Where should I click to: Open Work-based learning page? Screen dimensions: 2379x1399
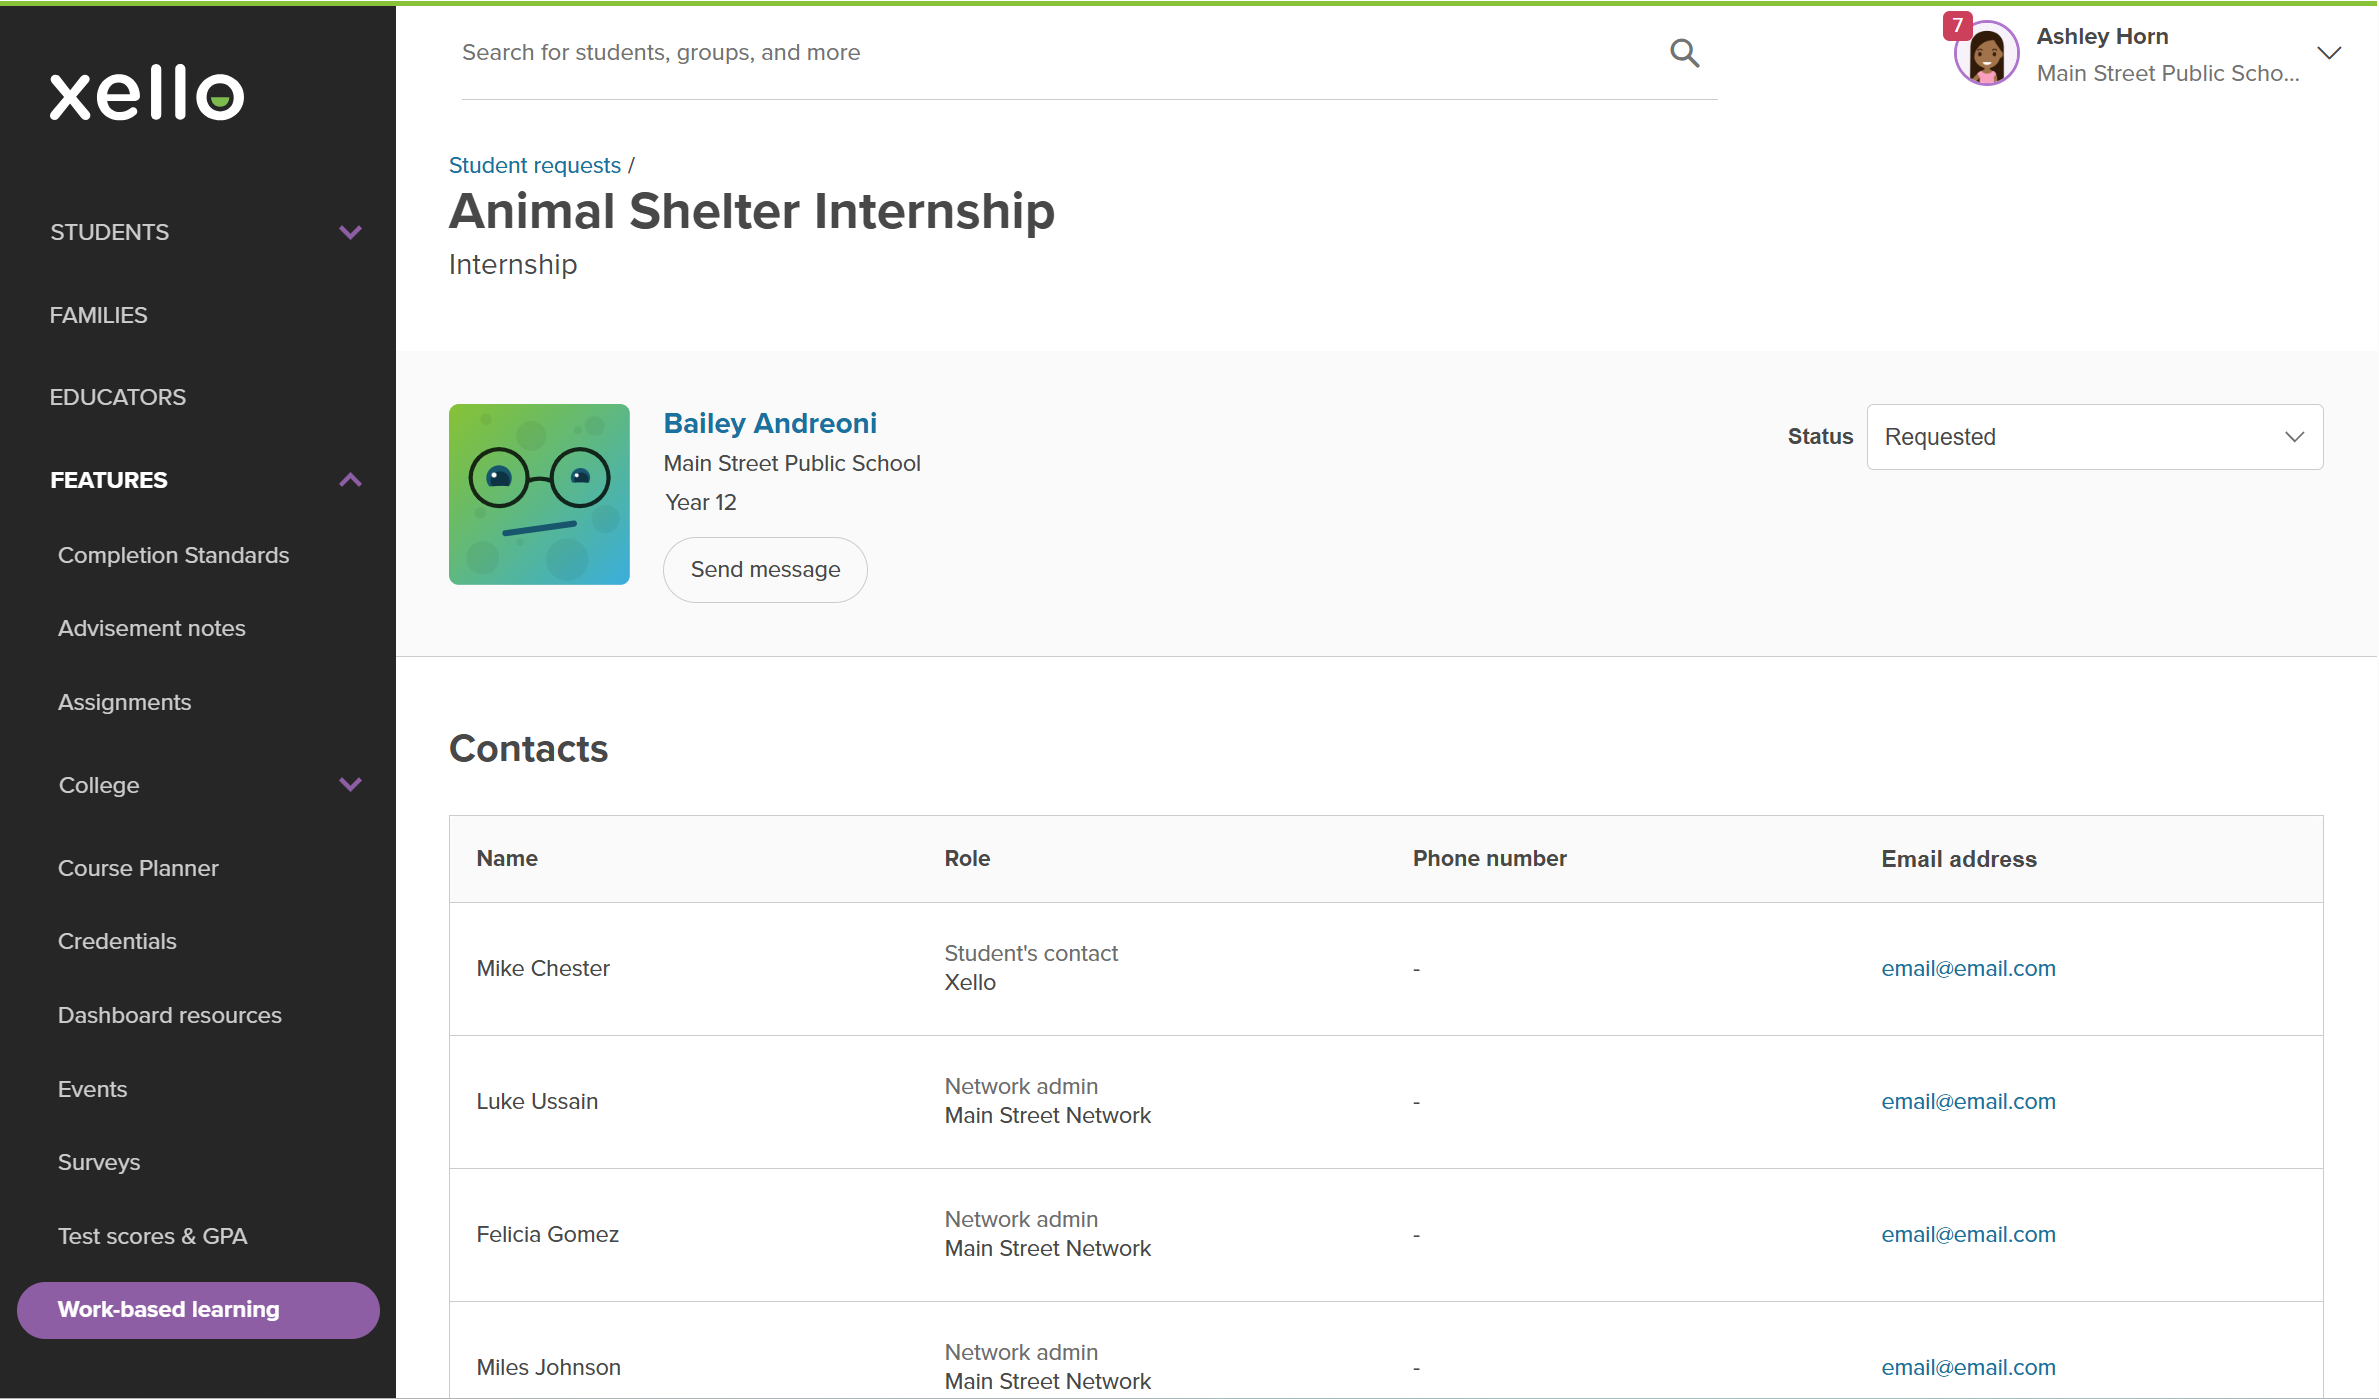198,1310
